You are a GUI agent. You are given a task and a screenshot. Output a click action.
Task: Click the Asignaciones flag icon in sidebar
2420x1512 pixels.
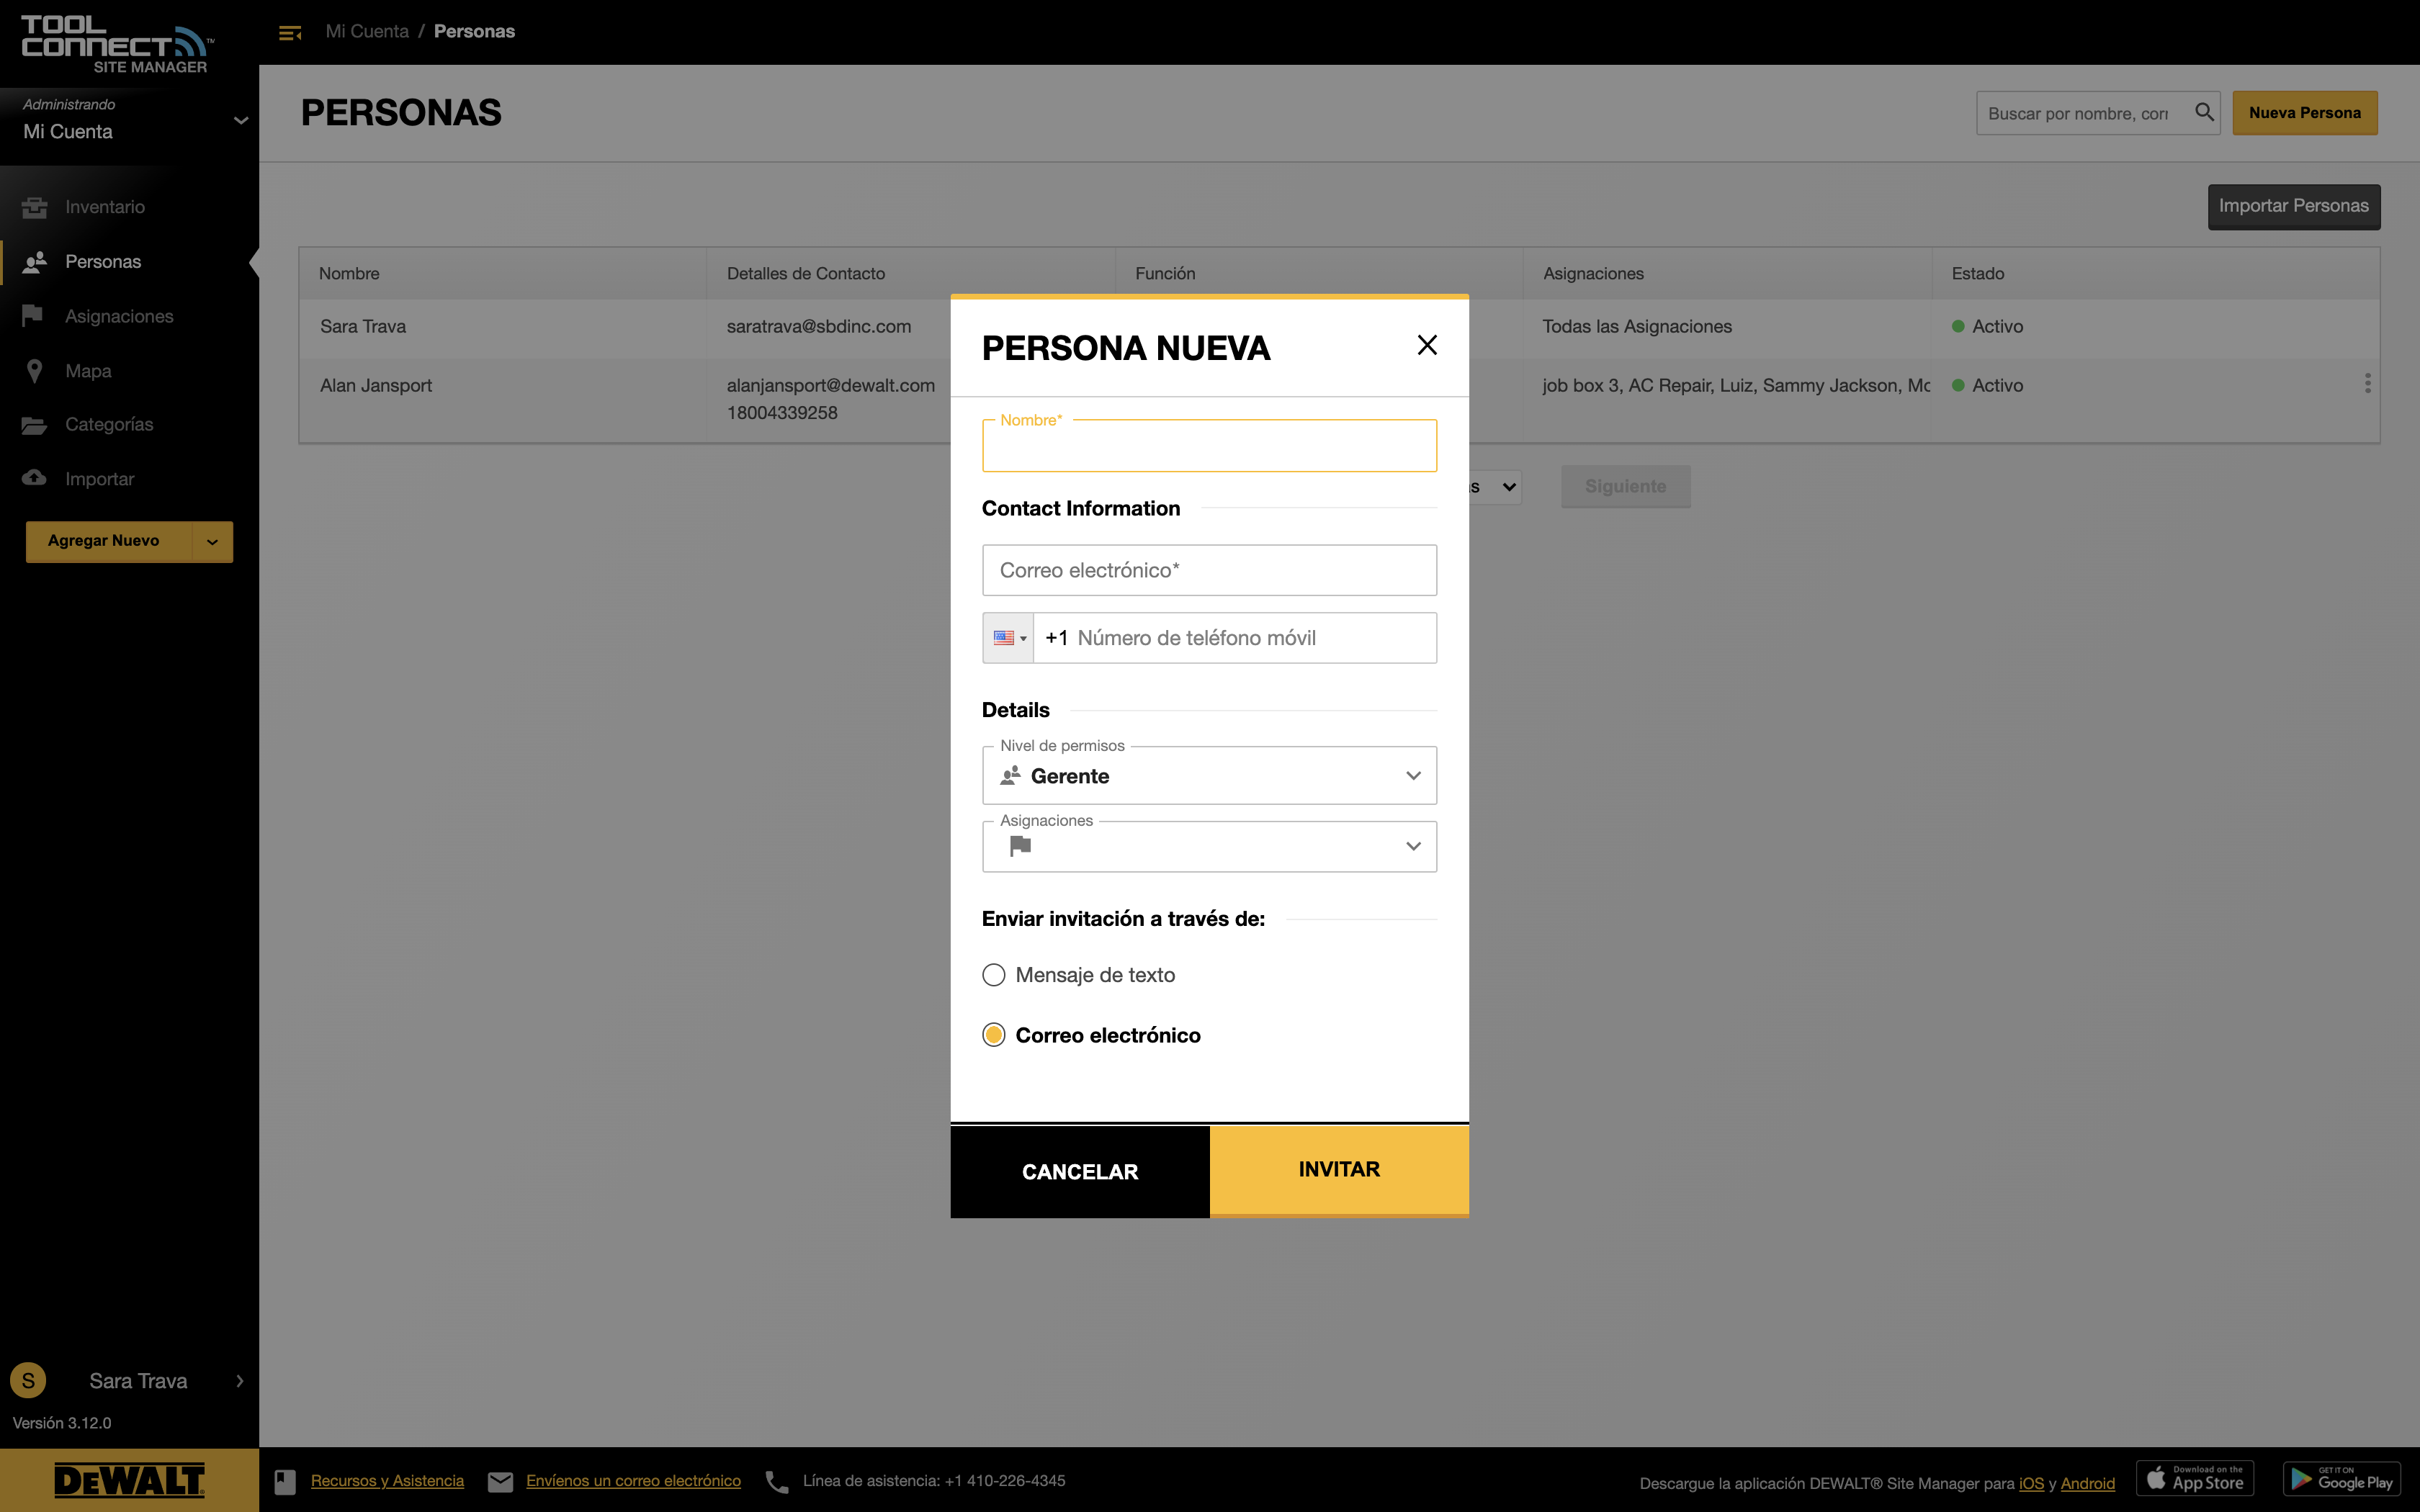click(33, 316)
